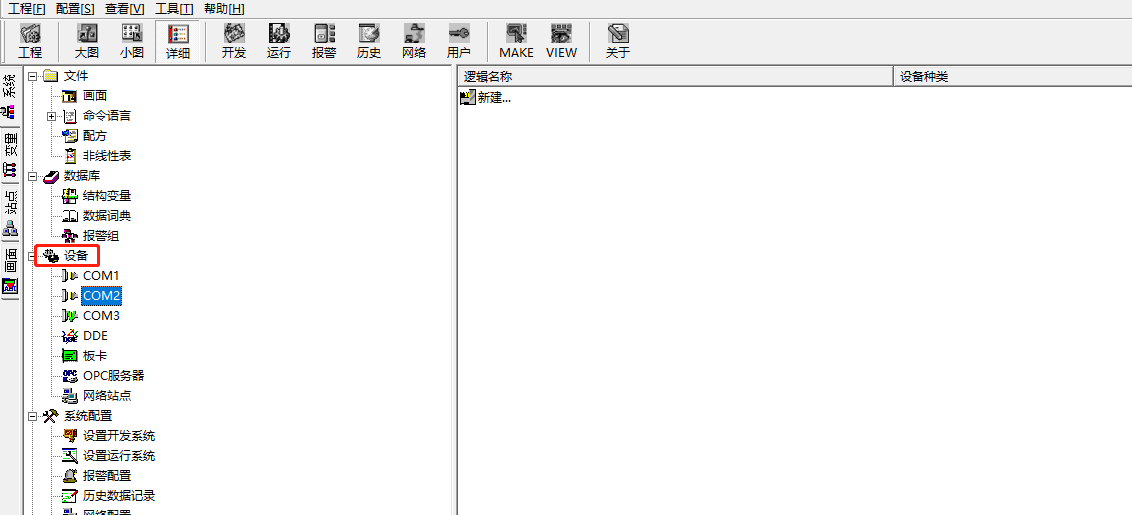Collapse the 设备 tree node
Image resolution: width=1132 pixels, height=515 pixels.
(x=32, y=256)
